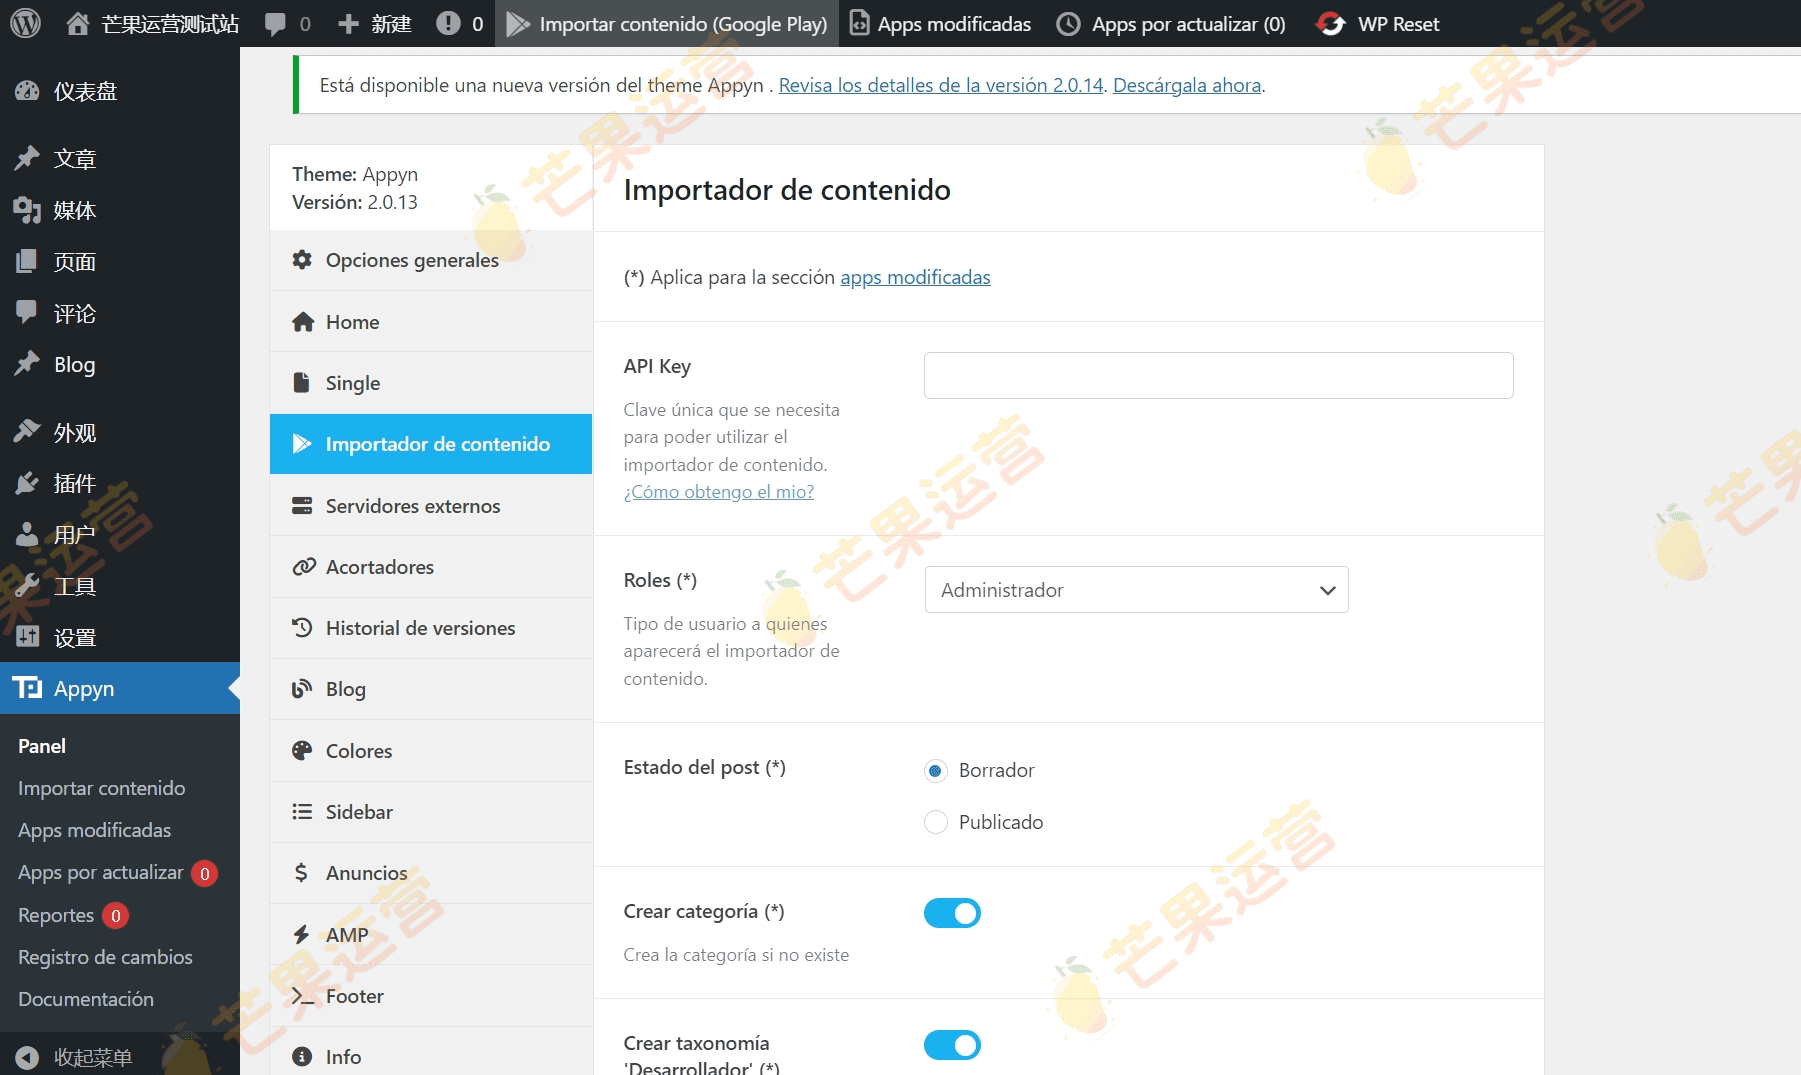Click the exclamation alert icon in admin bar
1801x1075 pixels.
click(x=448, y=24)
